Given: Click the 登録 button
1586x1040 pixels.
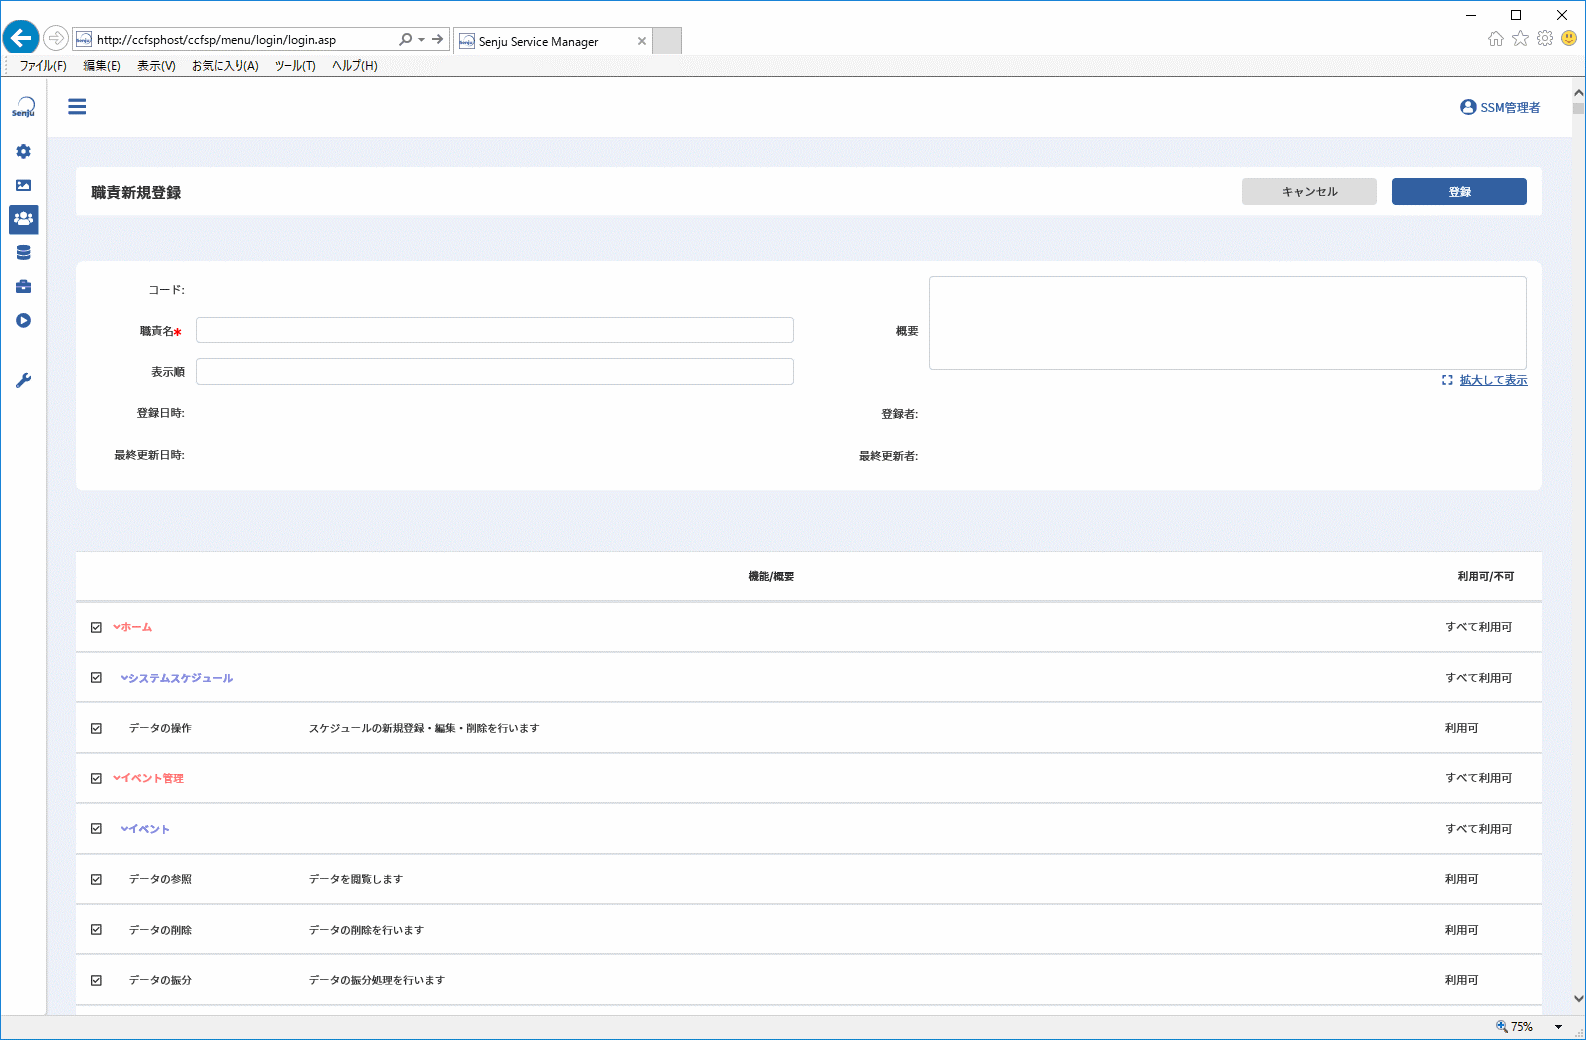Looking at the screenshot, I should point(1459,192).
